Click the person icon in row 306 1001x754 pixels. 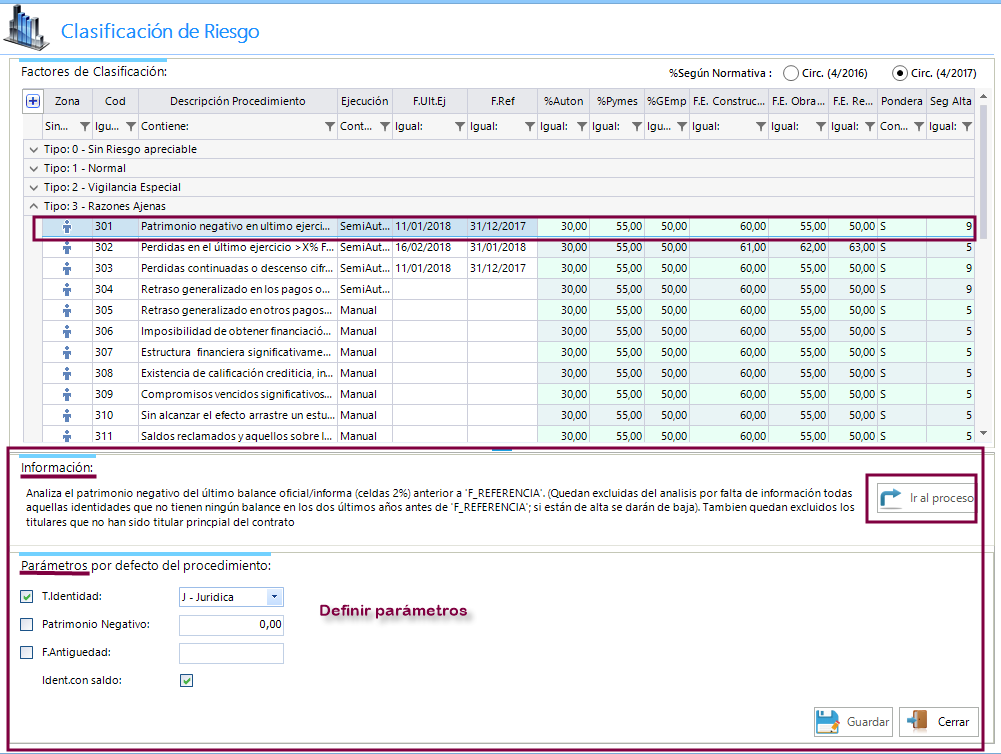(x=67, y=332)
